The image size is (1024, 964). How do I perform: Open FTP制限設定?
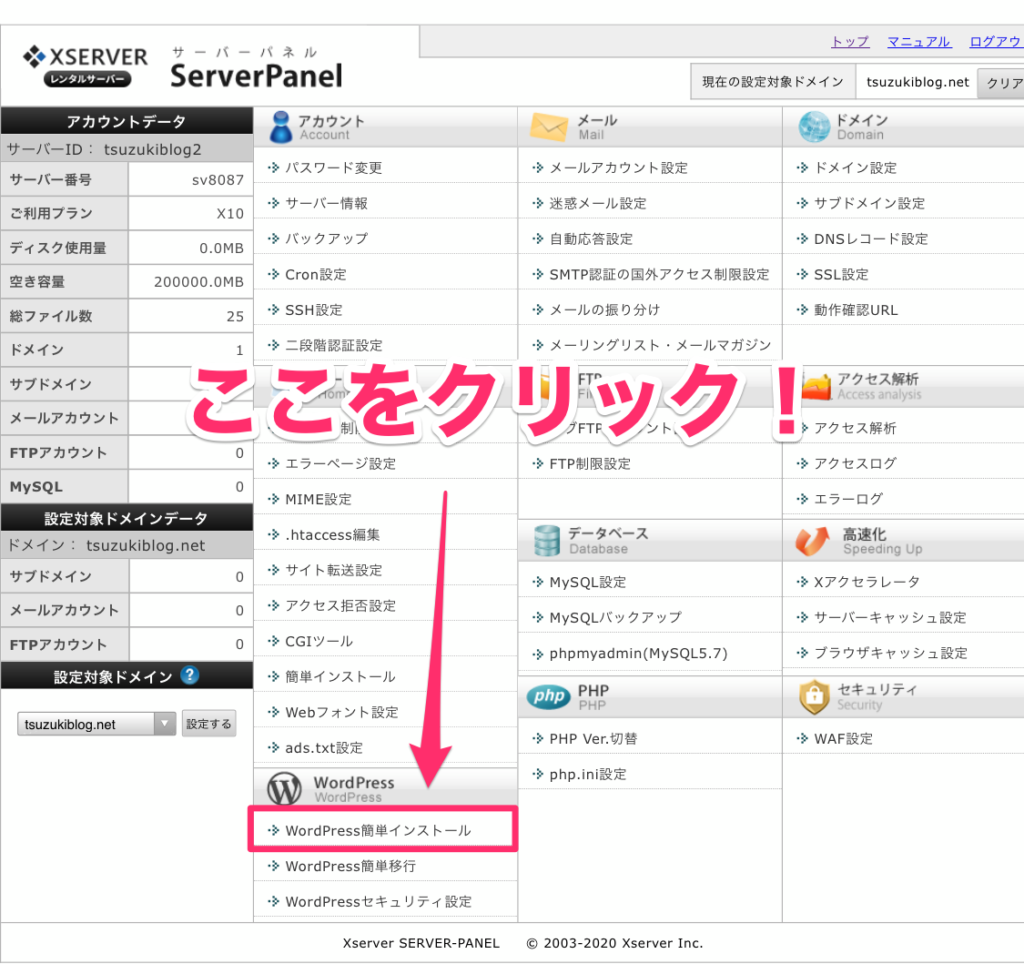(x=590, y=464)
